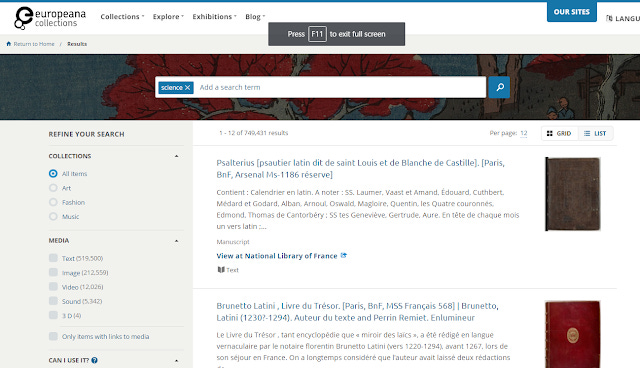Select the All Items radio button
This screenshot has height=368, width=640.
tap(53, 173)
